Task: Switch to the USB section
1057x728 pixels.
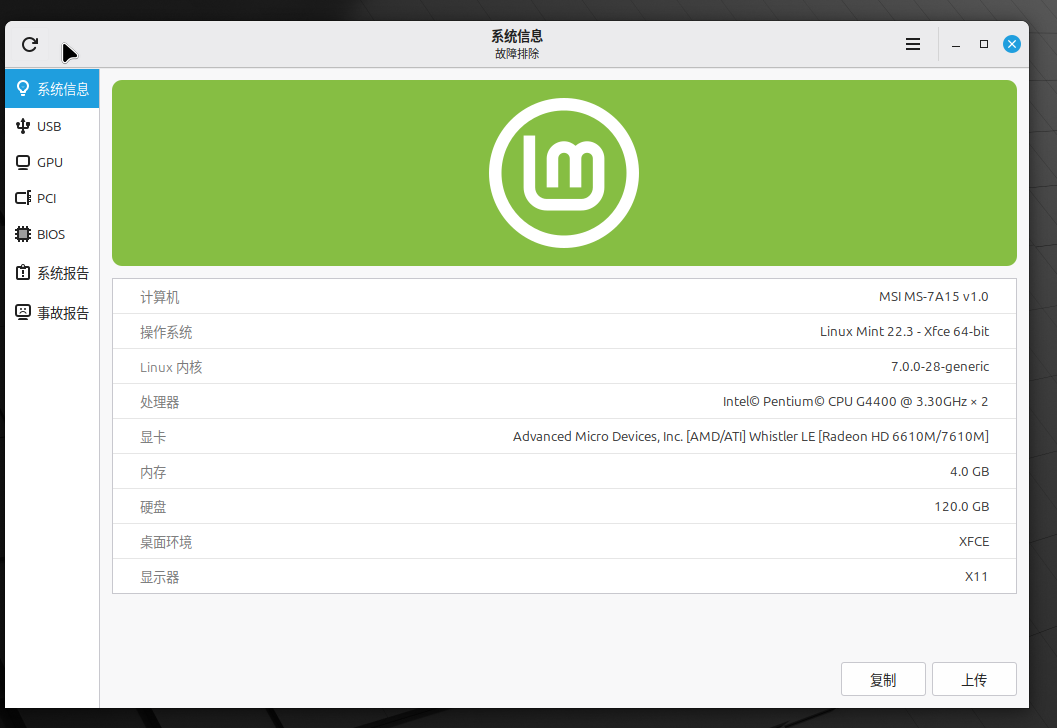Action: point(52,126)
